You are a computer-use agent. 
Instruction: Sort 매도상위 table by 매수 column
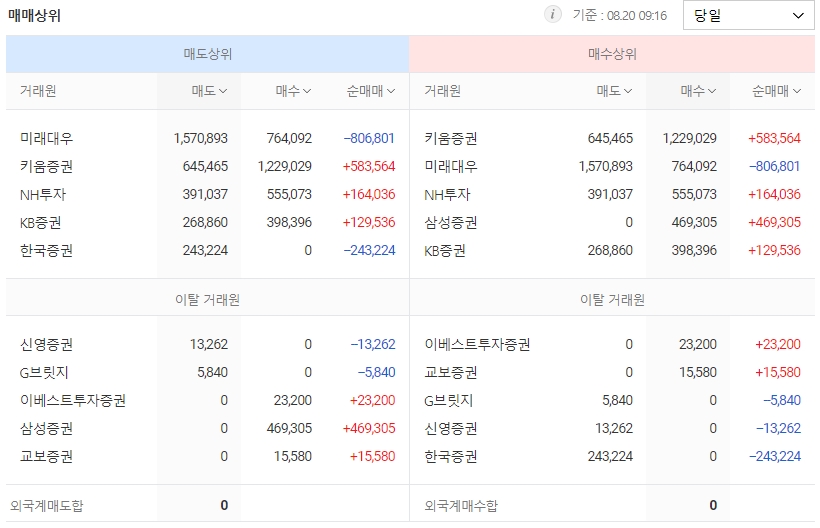click(293, 91)
